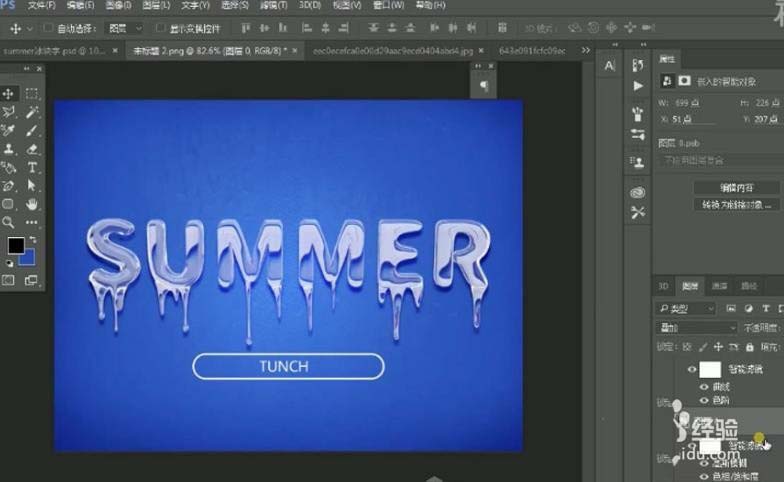Filter layers by adjustment layers icon
This screenshot has height=482, width=784.
pyautogui.click(x=748, y=308)
